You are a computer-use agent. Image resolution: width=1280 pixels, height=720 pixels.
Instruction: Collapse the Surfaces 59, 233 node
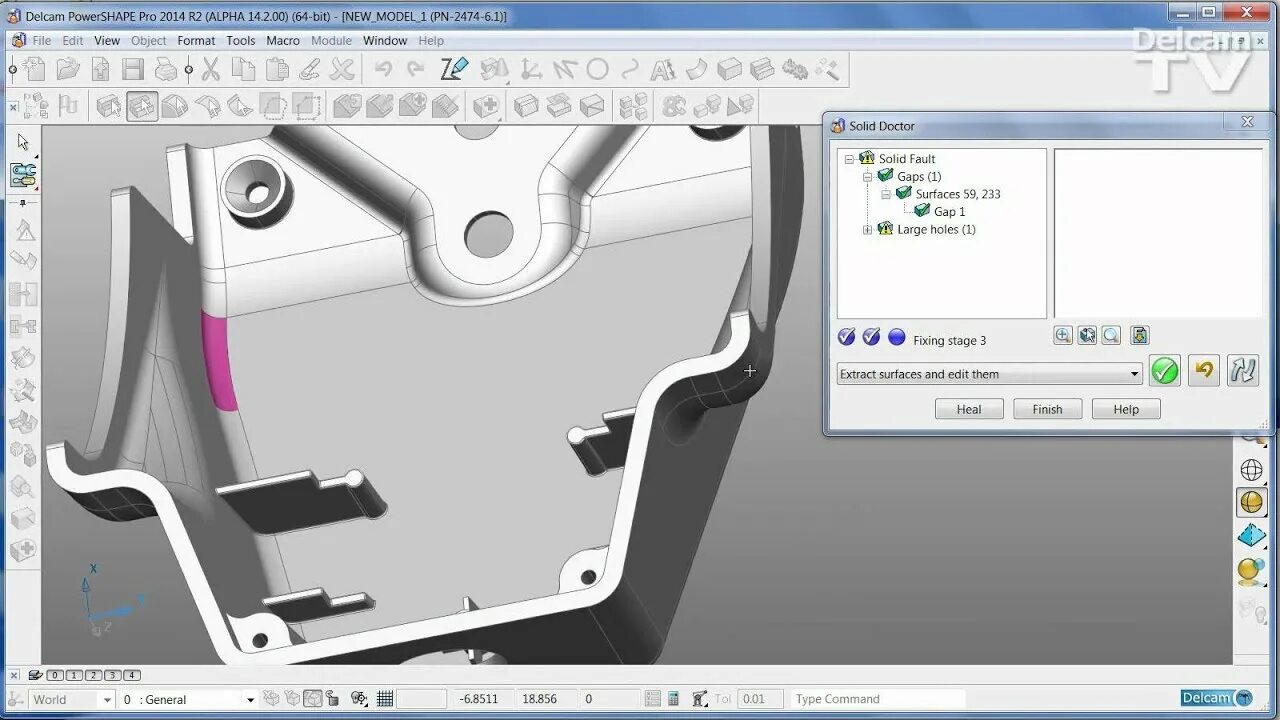(886, 194)
